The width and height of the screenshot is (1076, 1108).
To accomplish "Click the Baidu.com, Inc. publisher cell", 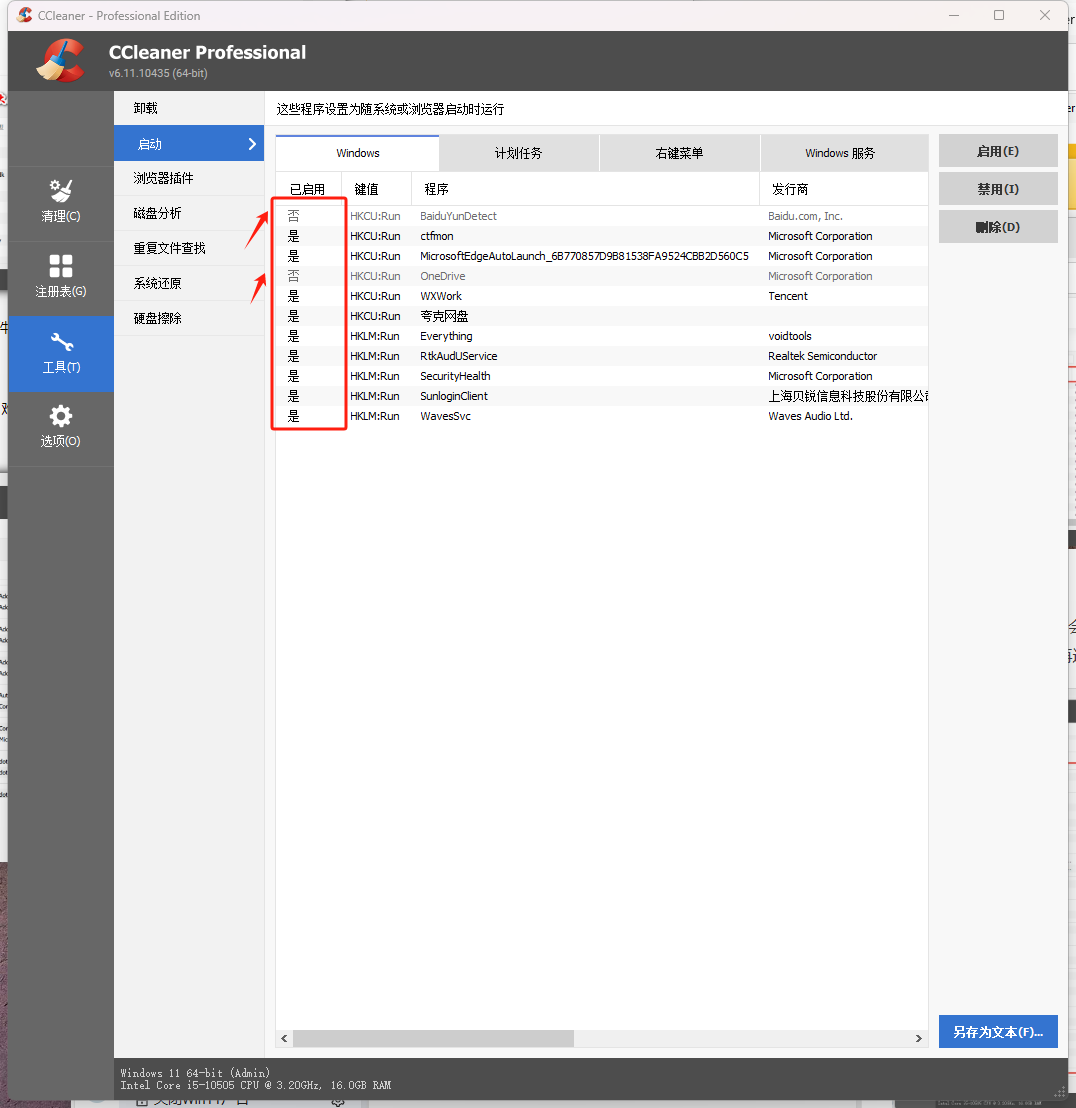I will click(805, 216).
